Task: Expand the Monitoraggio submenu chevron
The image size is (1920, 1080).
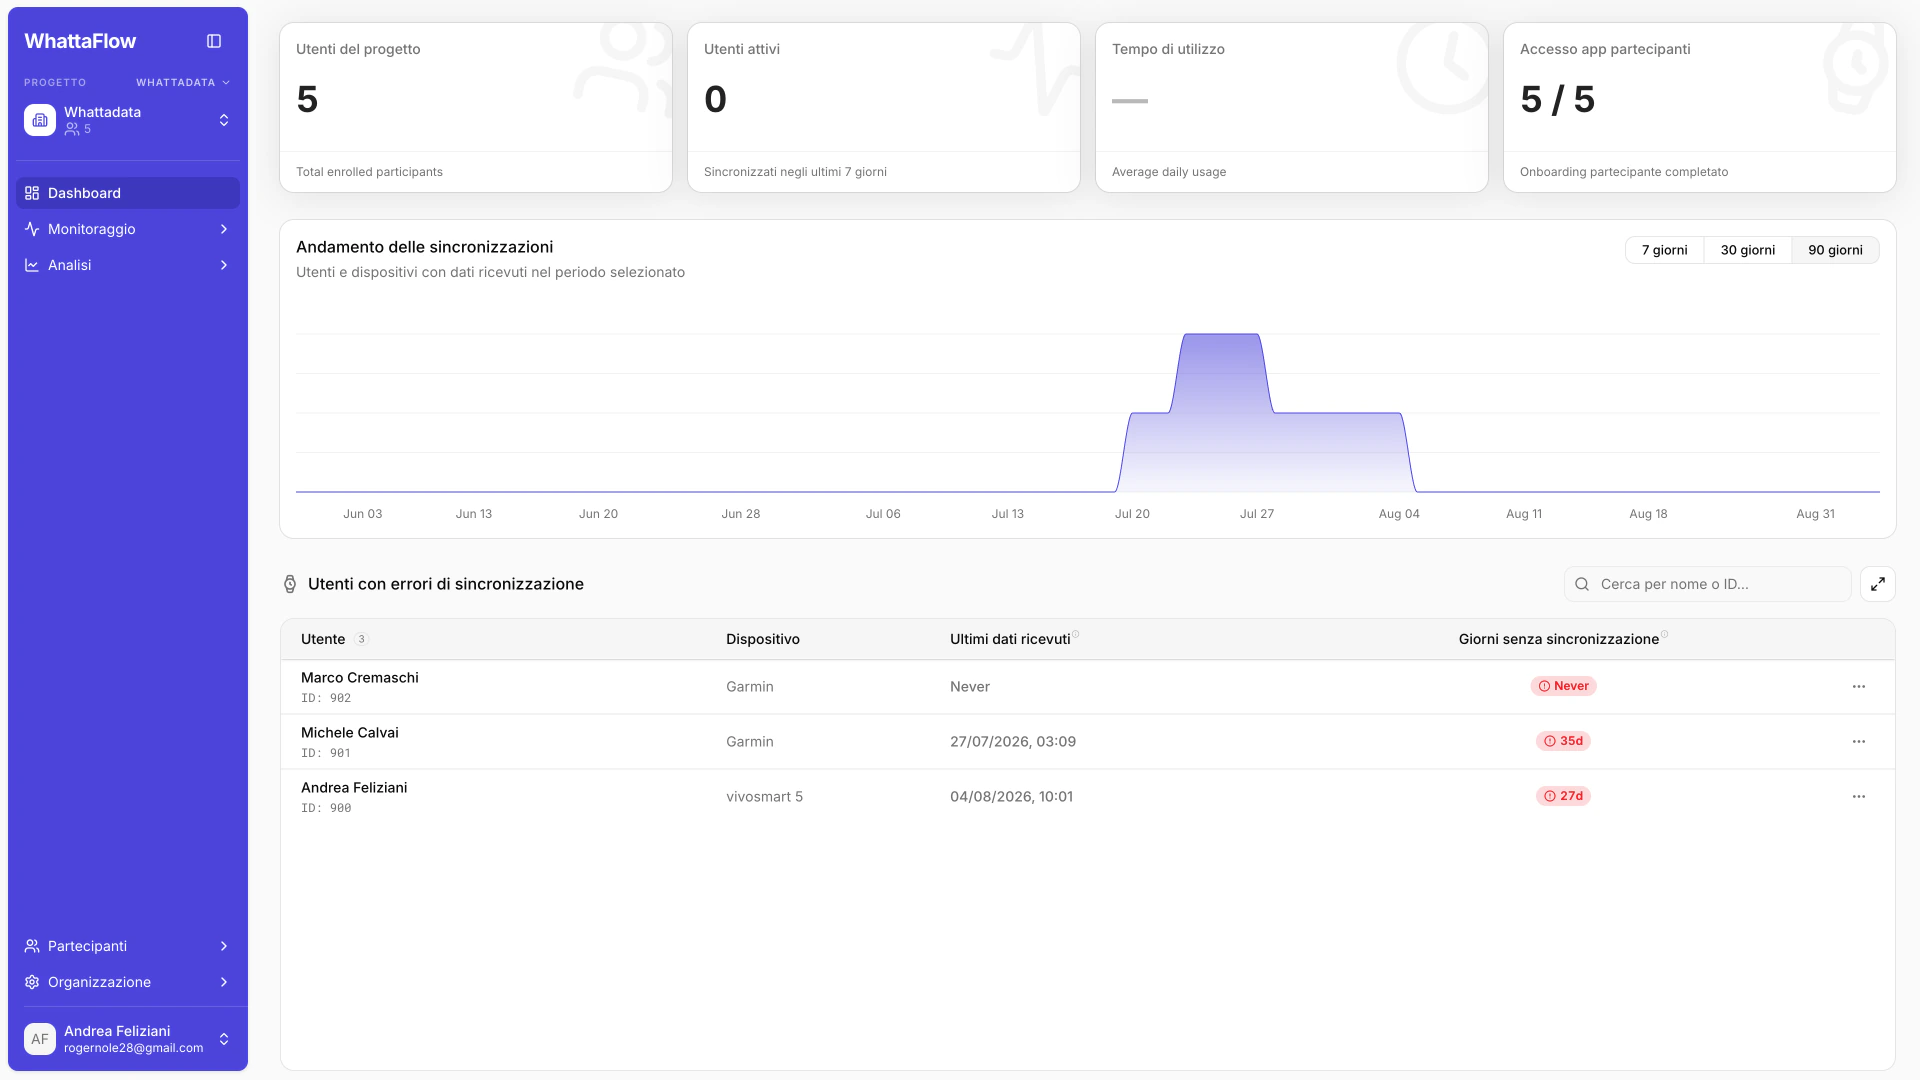Action: click(224, 229)
